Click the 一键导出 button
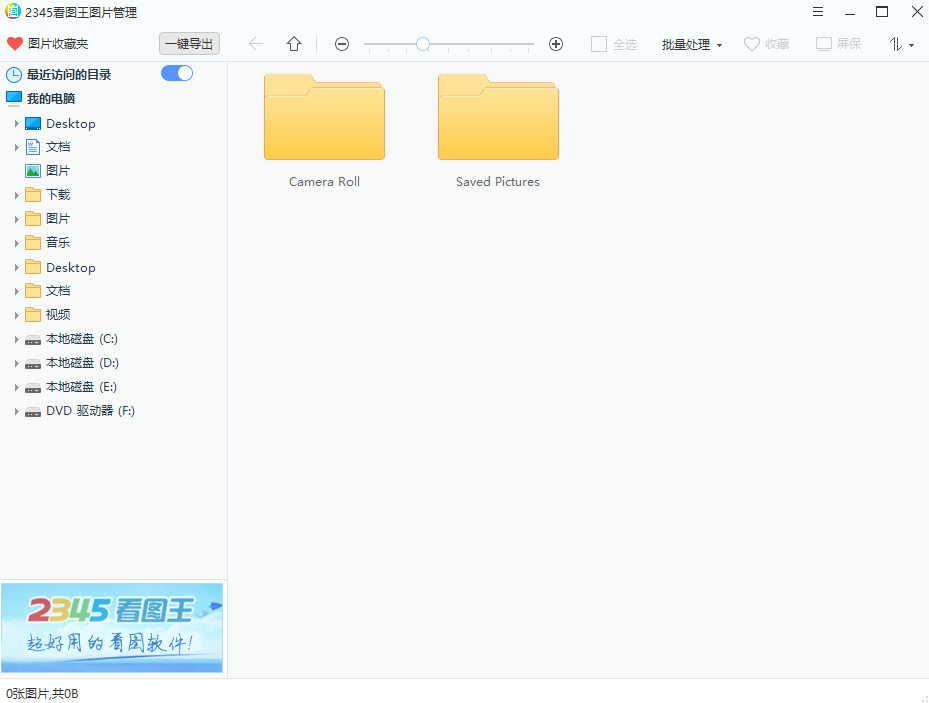929x703 pixels. coord(189,44)
